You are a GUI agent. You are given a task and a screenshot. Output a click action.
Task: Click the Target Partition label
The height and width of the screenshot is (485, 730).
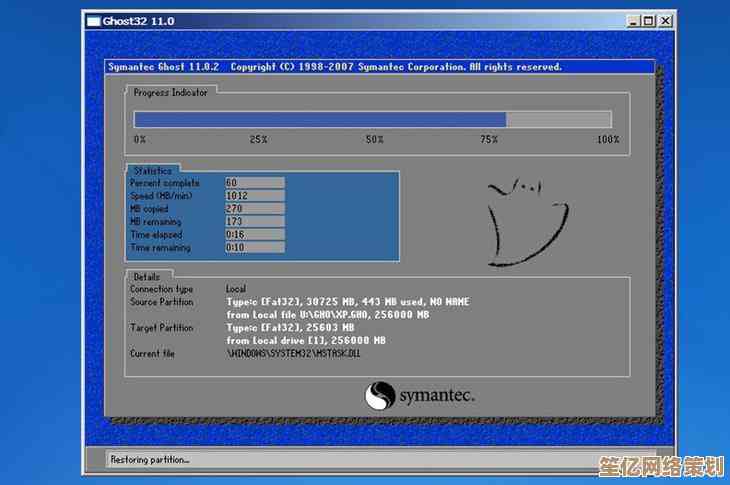click(162, 328)
